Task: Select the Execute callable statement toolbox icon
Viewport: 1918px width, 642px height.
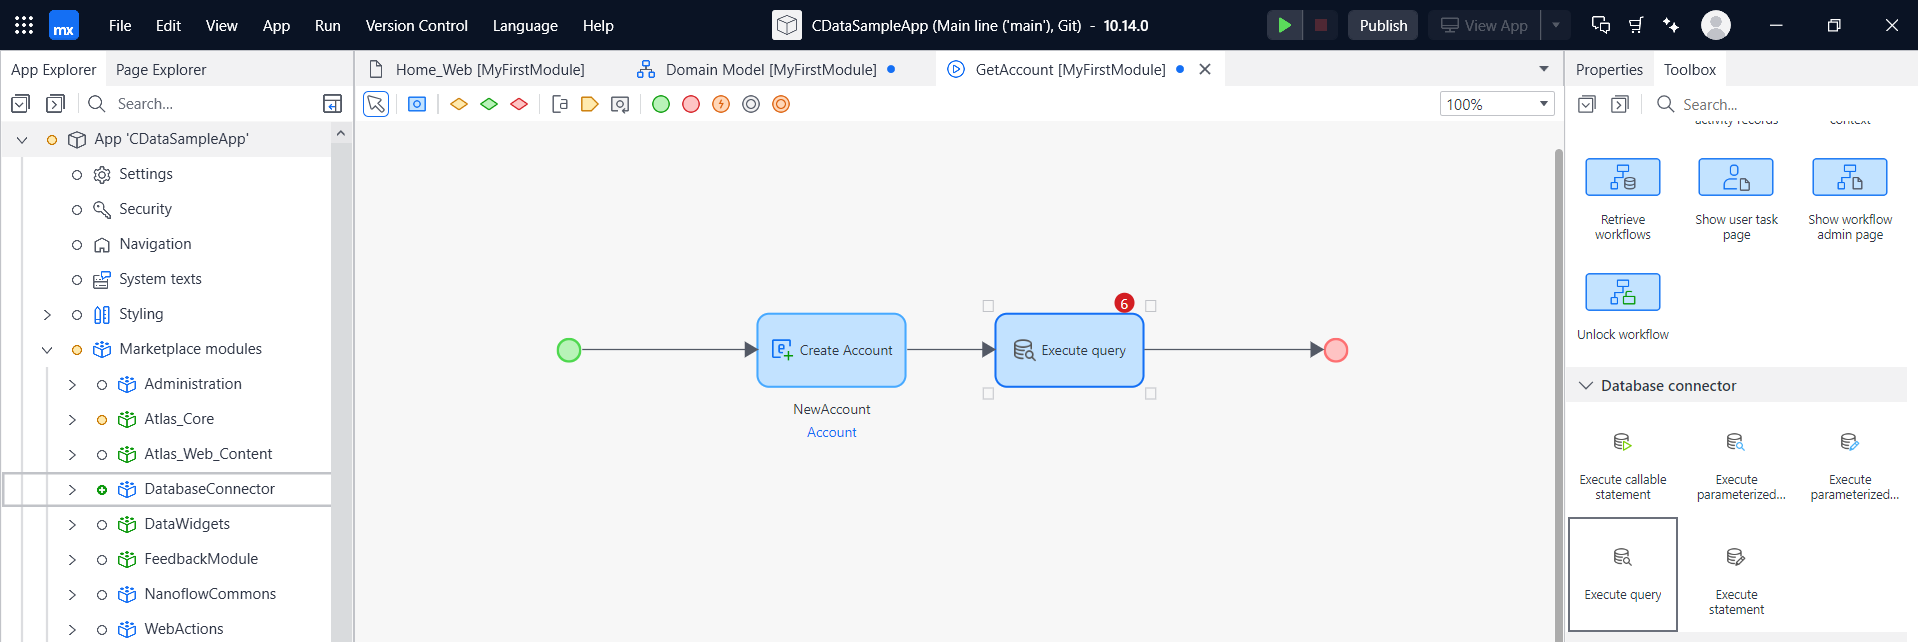Action: tap(1622, 443)
